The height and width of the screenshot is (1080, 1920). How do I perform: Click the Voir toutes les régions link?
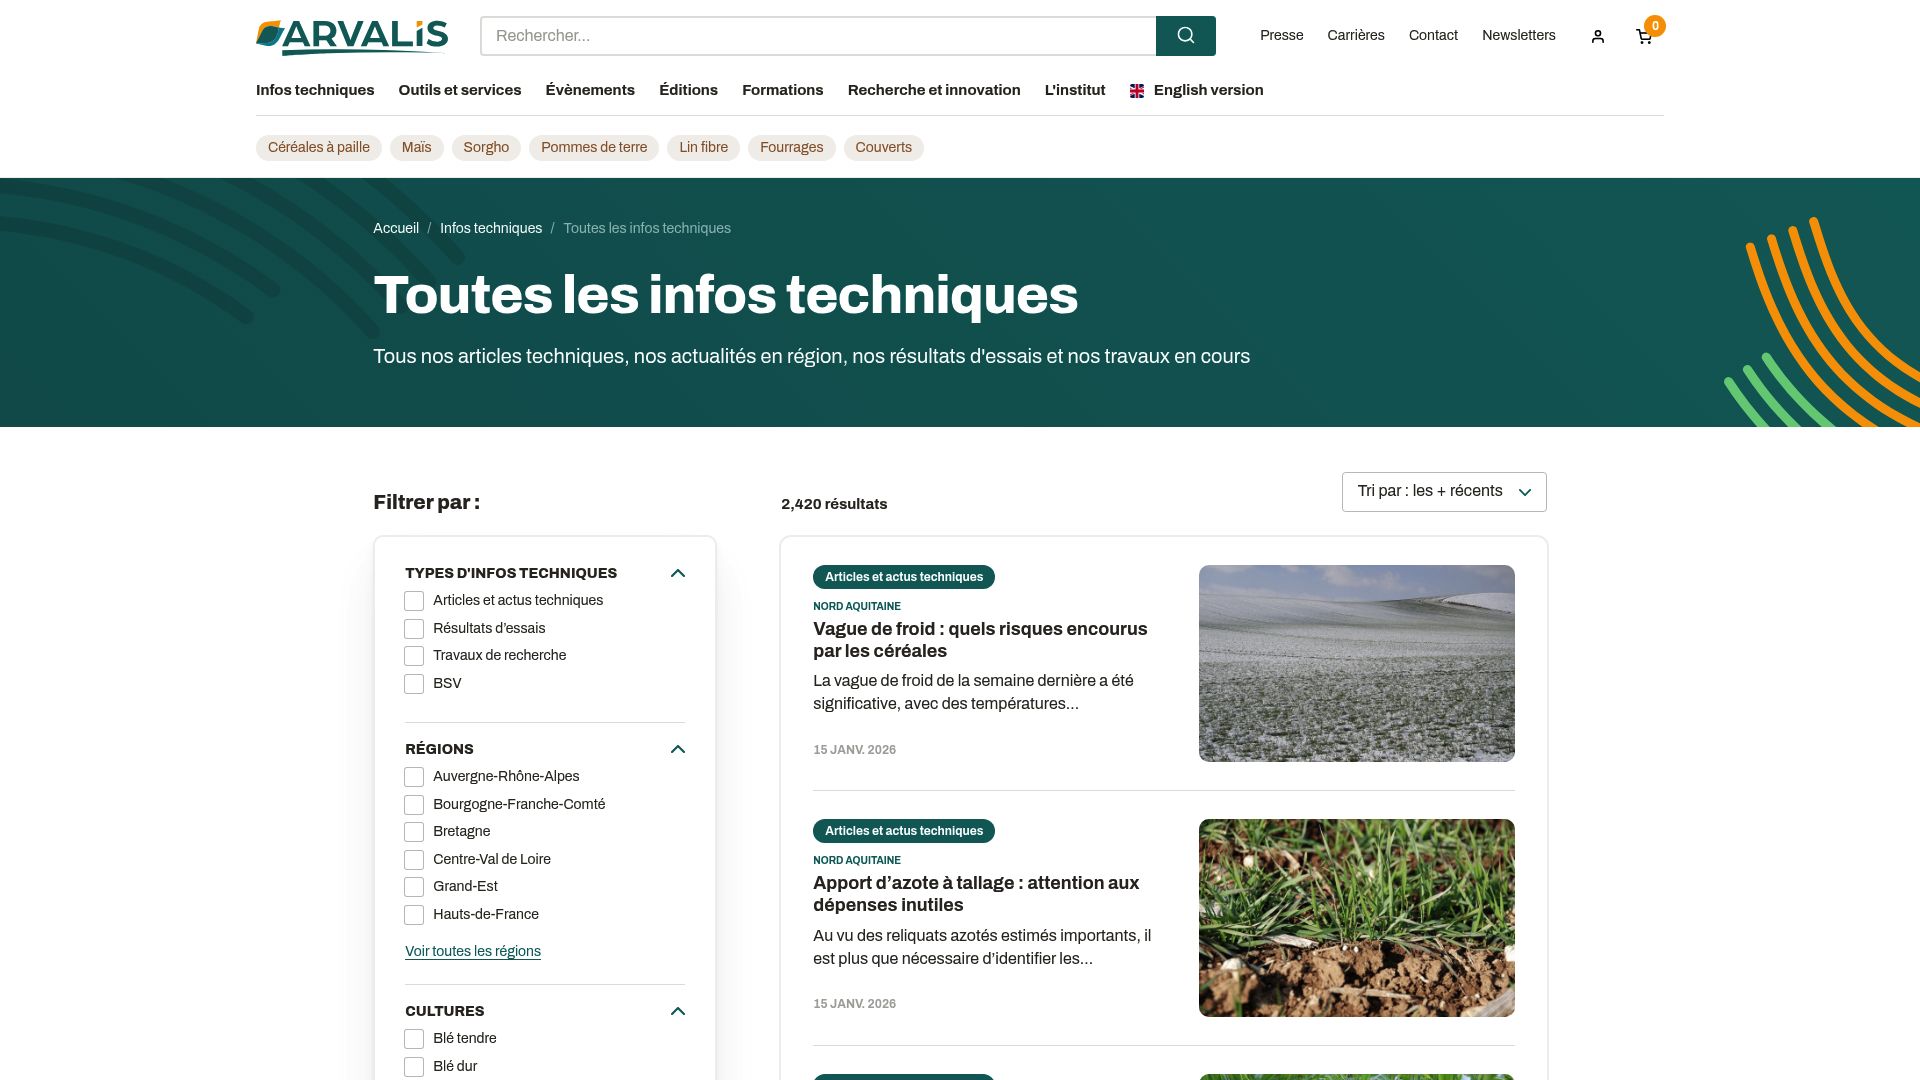[x=472, y=951]
